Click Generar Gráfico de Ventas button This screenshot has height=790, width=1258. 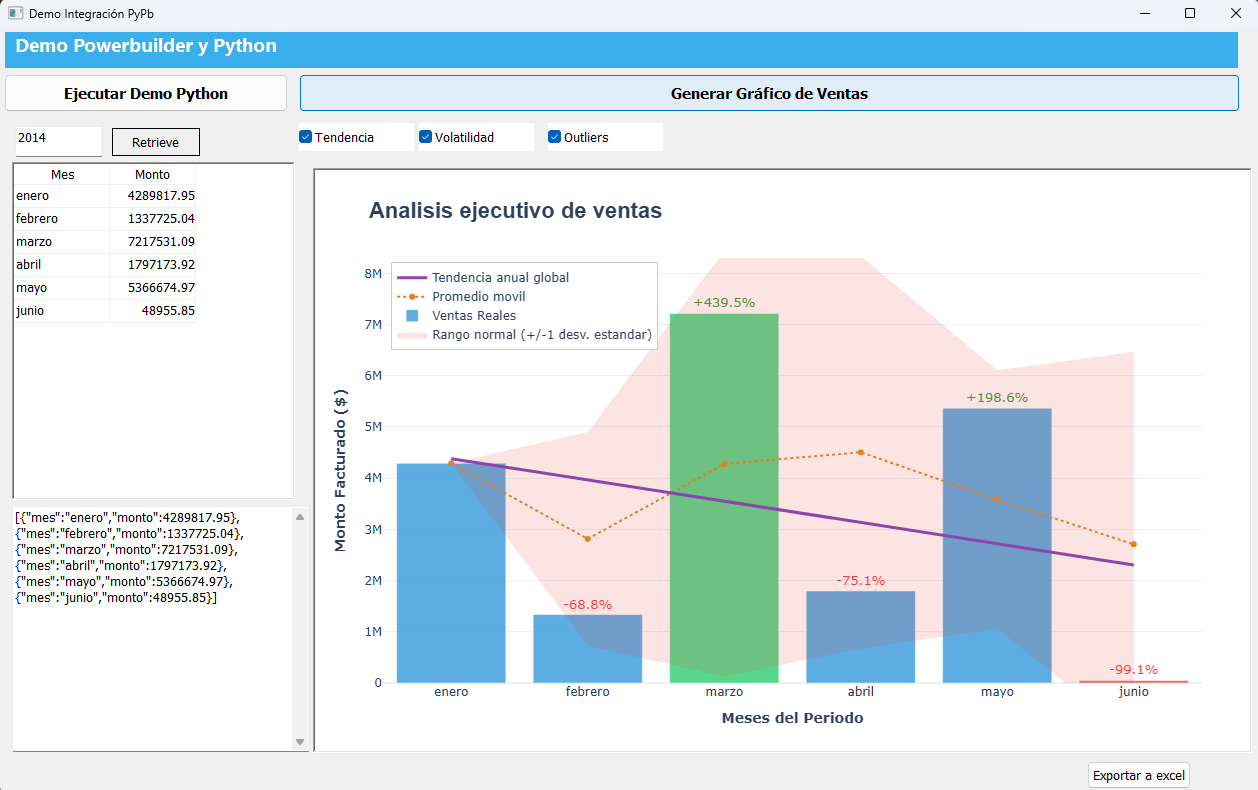click(769, 93)
